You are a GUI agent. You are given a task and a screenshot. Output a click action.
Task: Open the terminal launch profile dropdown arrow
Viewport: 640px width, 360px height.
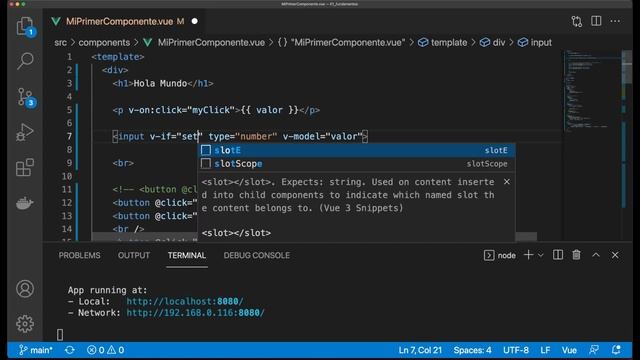541,255
